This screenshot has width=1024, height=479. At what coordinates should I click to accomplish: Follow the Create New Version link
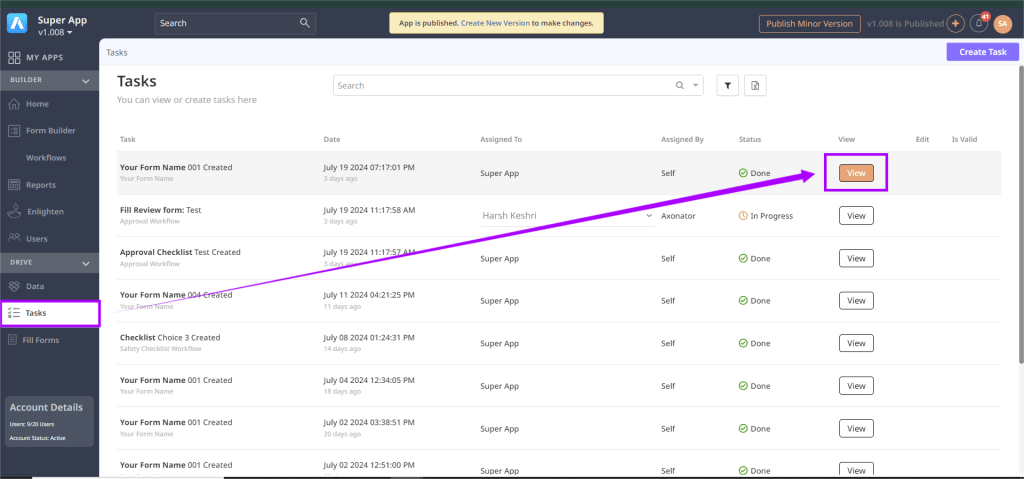(x=495, y=22)
